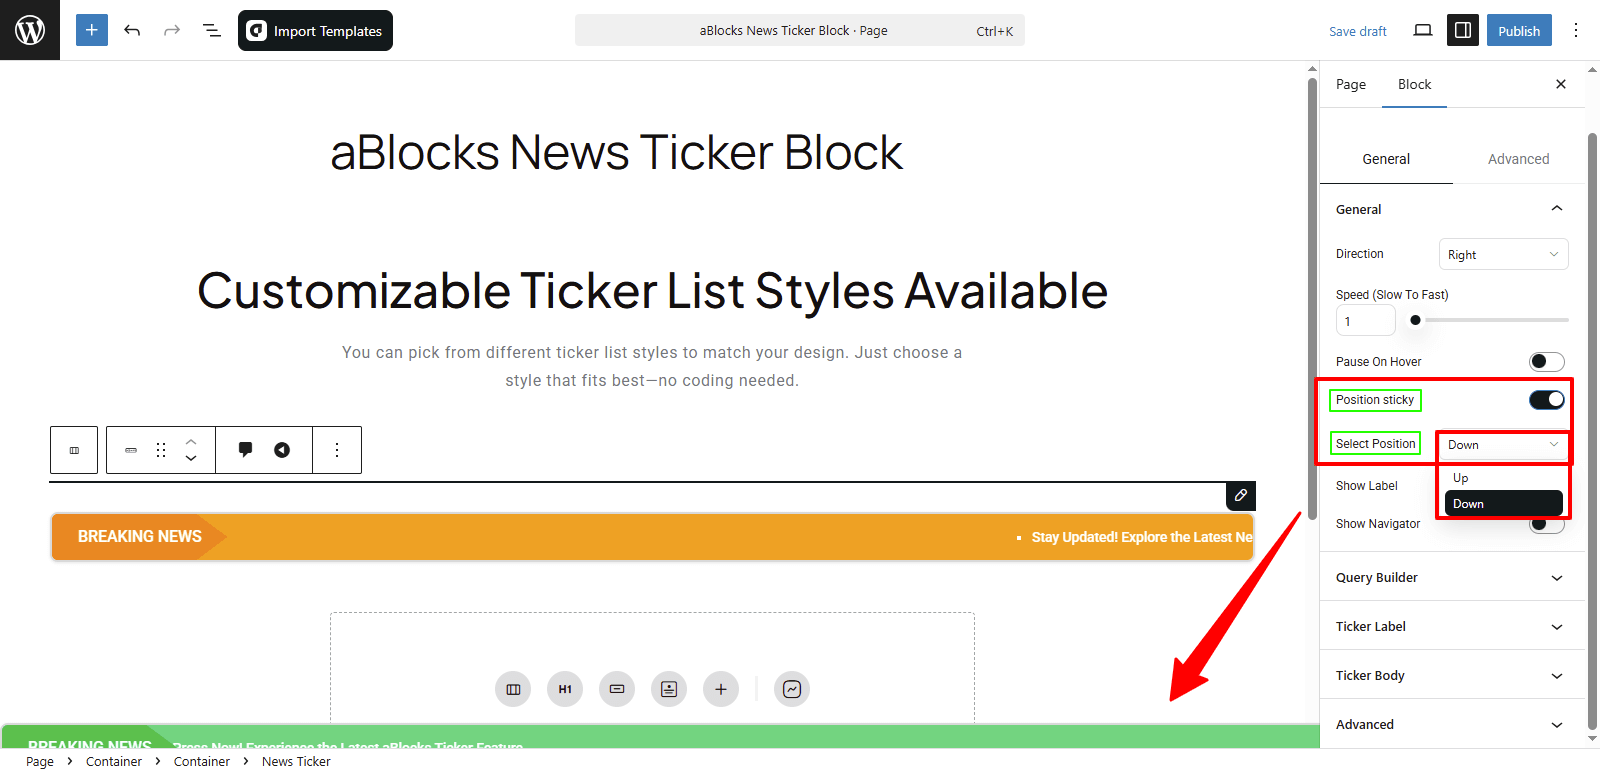1600x773 pixels.
Task: Click the left-arrow circle toolbar icon
Action: click(x=282, y=450)
